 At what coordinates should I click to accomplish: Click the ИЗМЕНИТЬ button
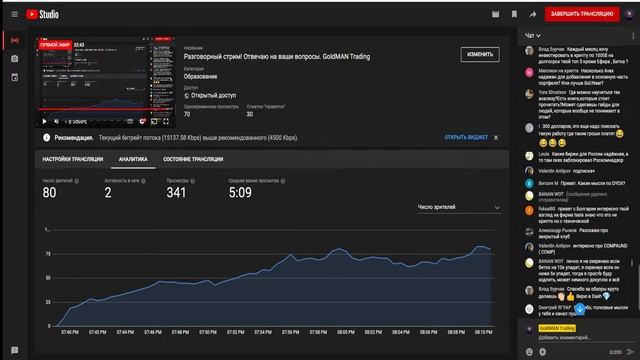[x=480, y=54]
